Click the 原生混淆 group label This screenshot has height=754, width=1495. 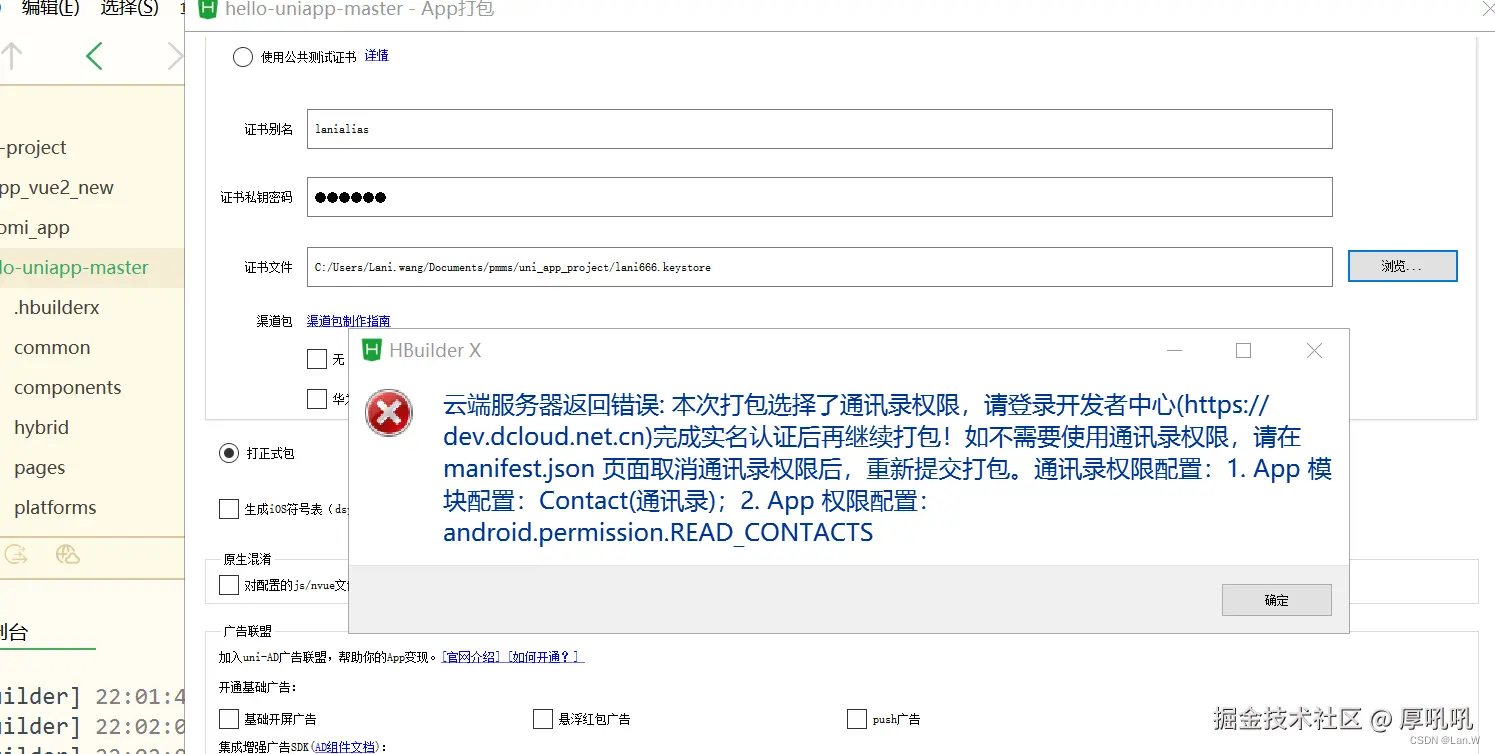click(248, 559)
